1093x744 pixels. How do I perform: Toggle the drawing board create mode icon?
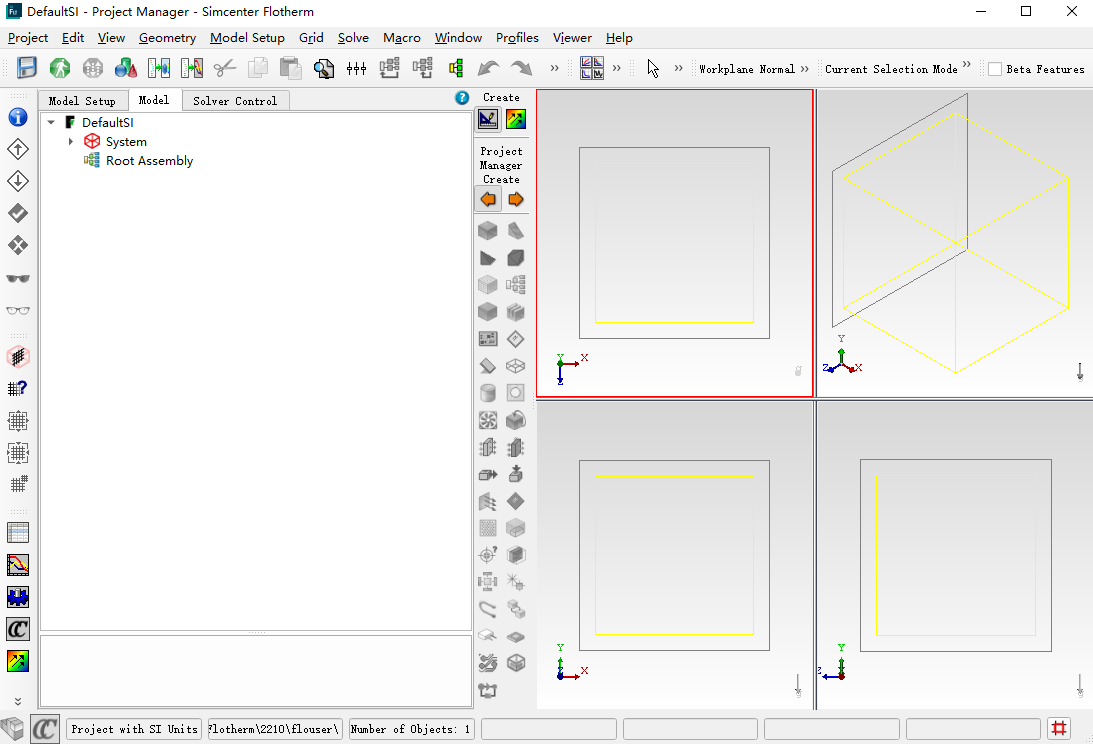click(488, 119)
